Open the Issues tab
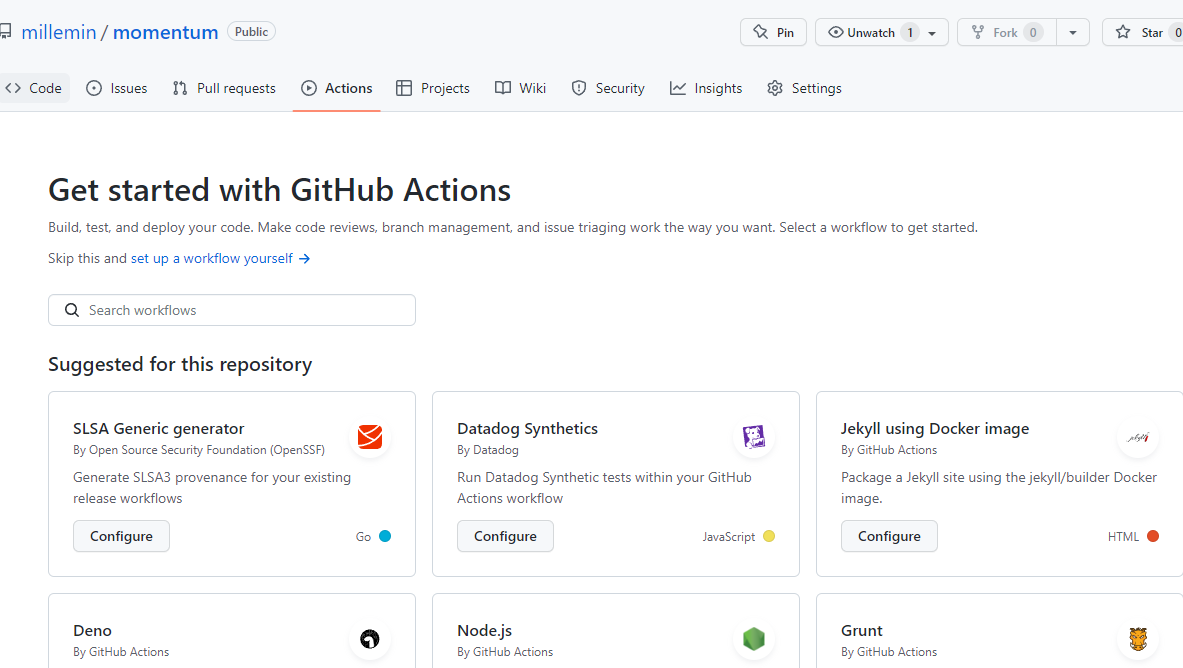The image size is (1183, 668). 117,88
